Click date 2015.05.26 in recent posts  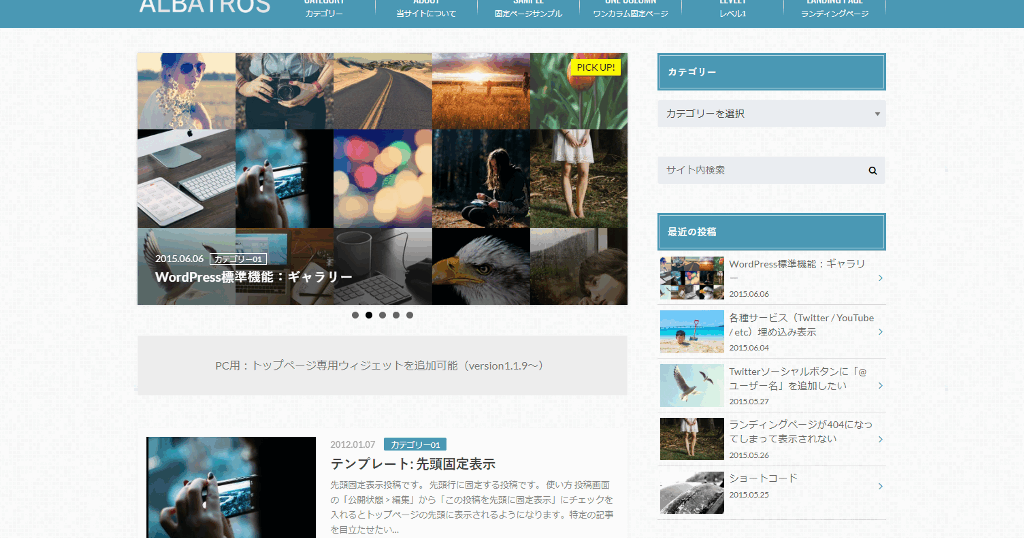749,455
